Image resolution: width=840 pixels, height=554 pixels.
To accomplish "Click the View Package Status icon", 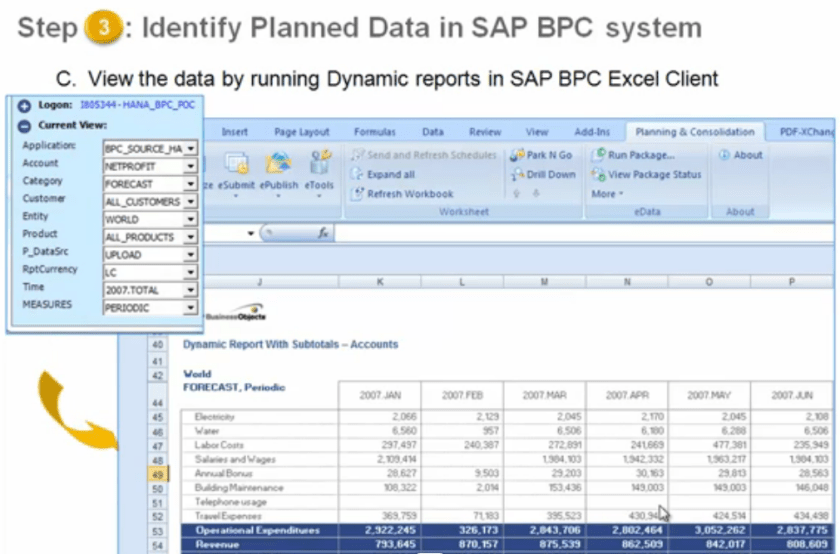I will point(599,175).
